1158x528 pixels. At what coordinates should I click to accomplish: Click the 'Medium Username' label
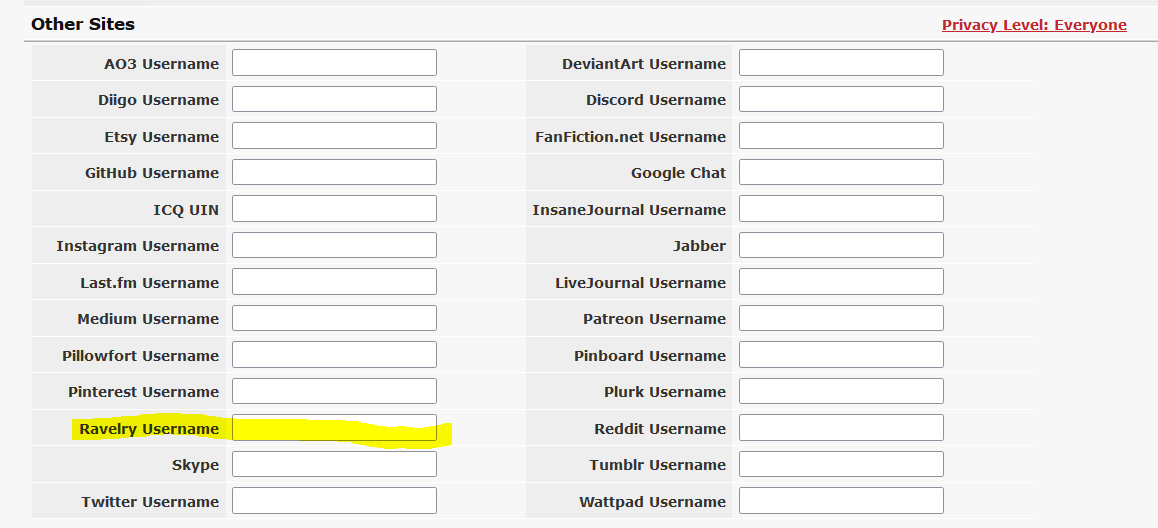tap(148, 319)
